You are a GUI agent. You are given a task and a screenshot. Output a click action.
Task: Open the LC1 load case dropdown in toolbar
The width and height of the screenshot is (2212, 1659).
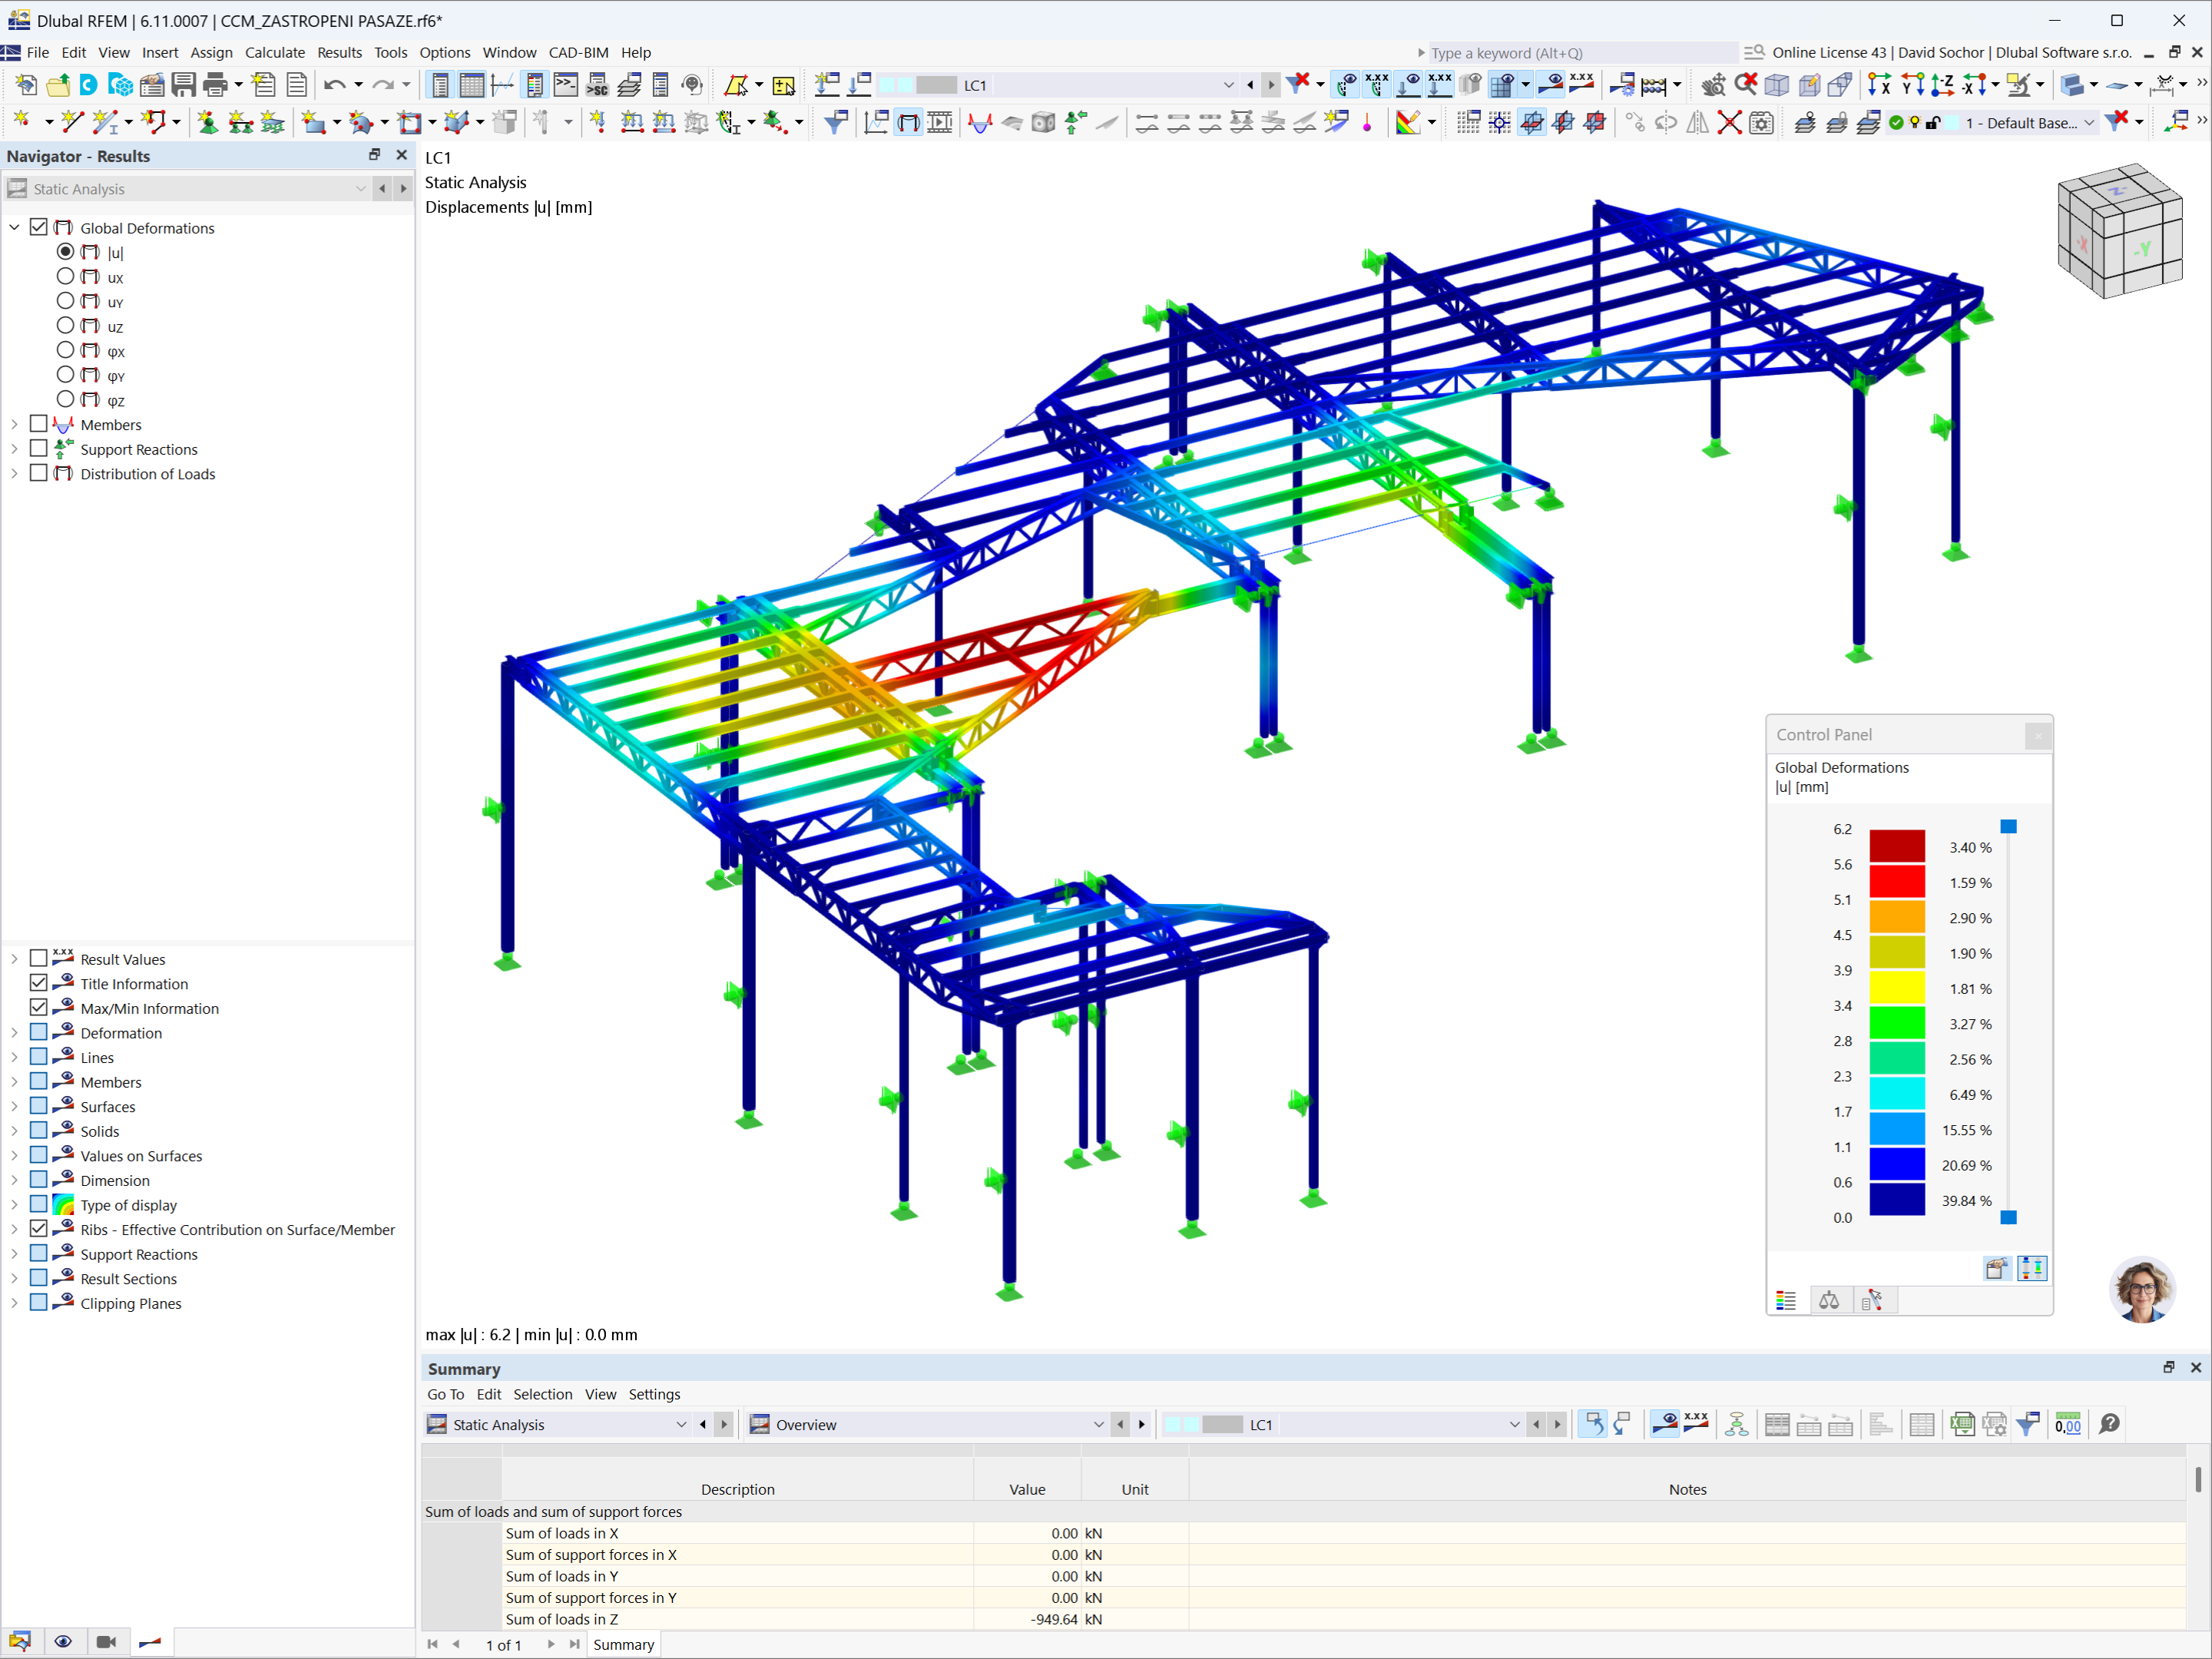coord(1228,85)
